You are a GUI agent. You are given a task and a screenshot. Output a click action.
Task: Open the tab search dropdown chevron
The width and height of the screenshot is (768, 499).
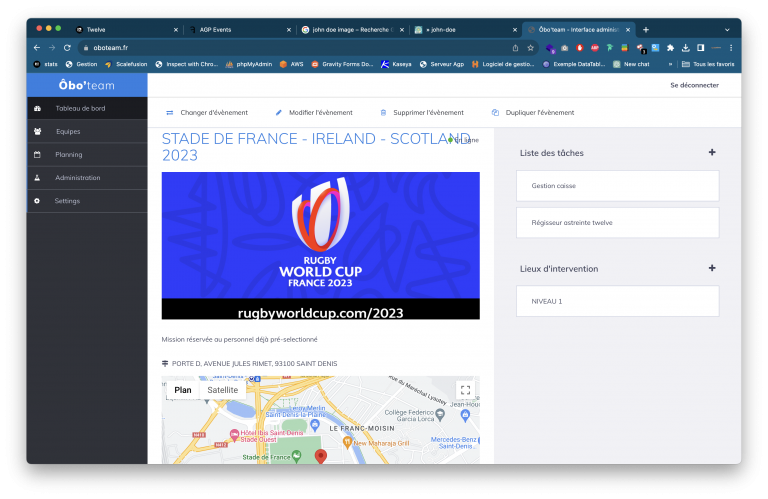pos(727,30)
